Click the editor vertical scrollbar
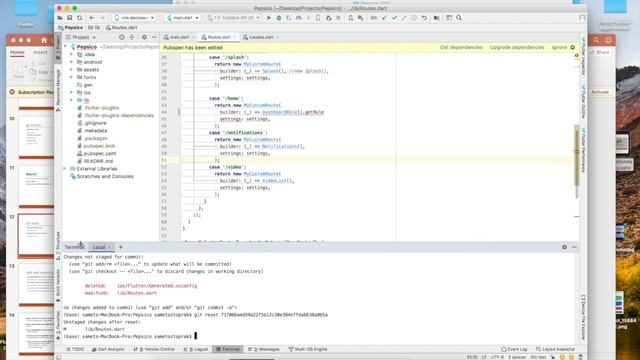The width and height of the screenshot is (640, 360). 577,162
